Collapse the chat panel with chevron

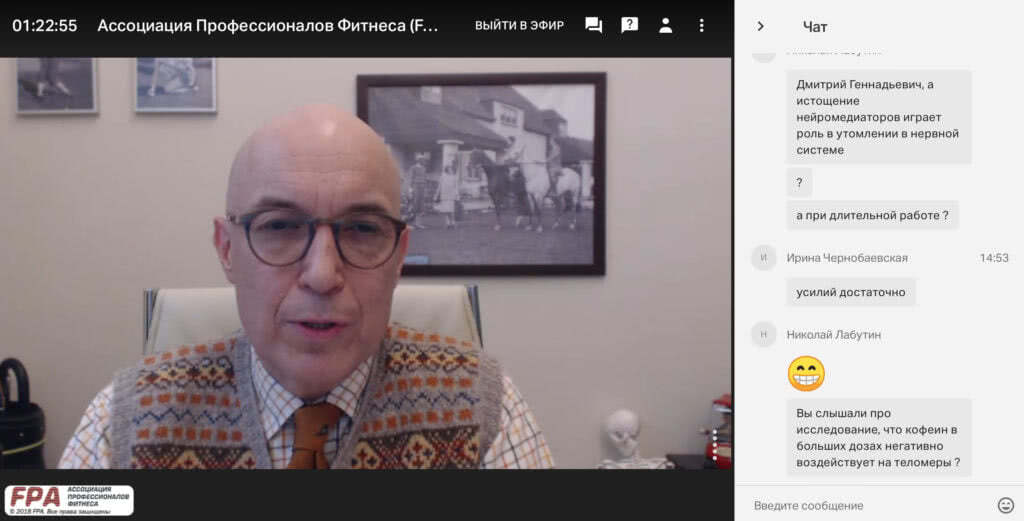pyautogui.click(x=761, y=26)
